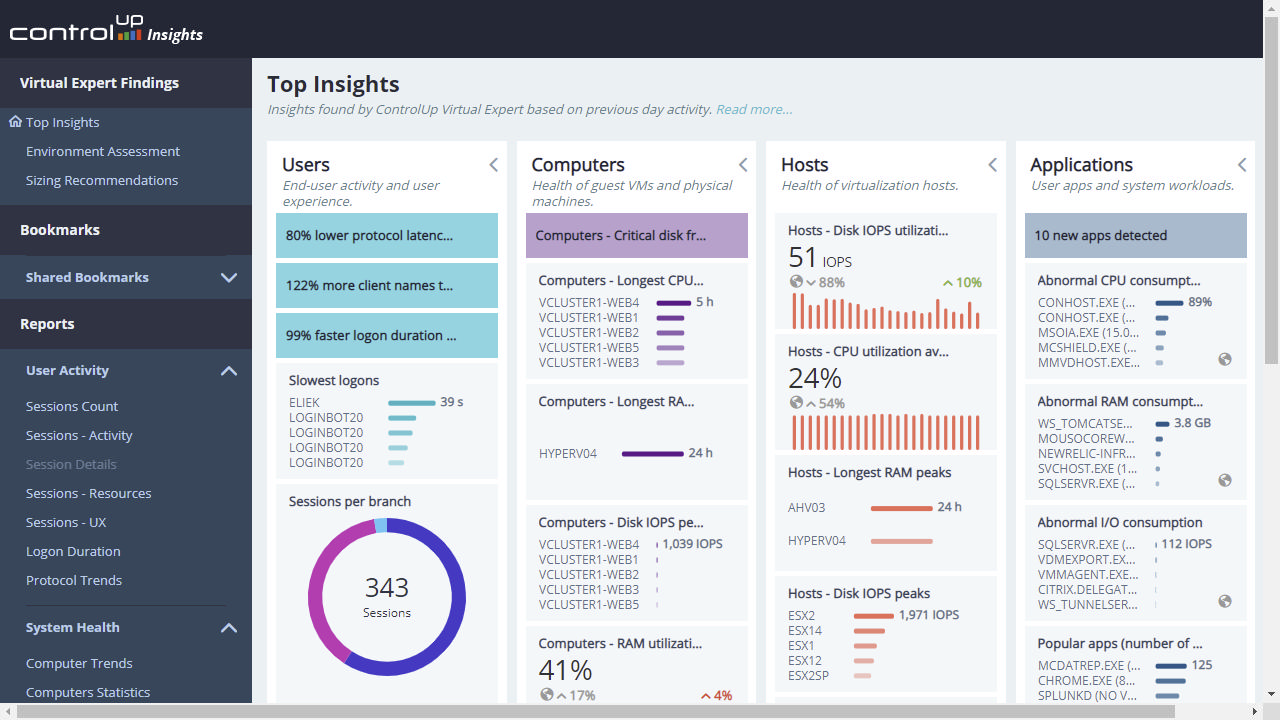Open the Logon Duration report

(73, 551)
